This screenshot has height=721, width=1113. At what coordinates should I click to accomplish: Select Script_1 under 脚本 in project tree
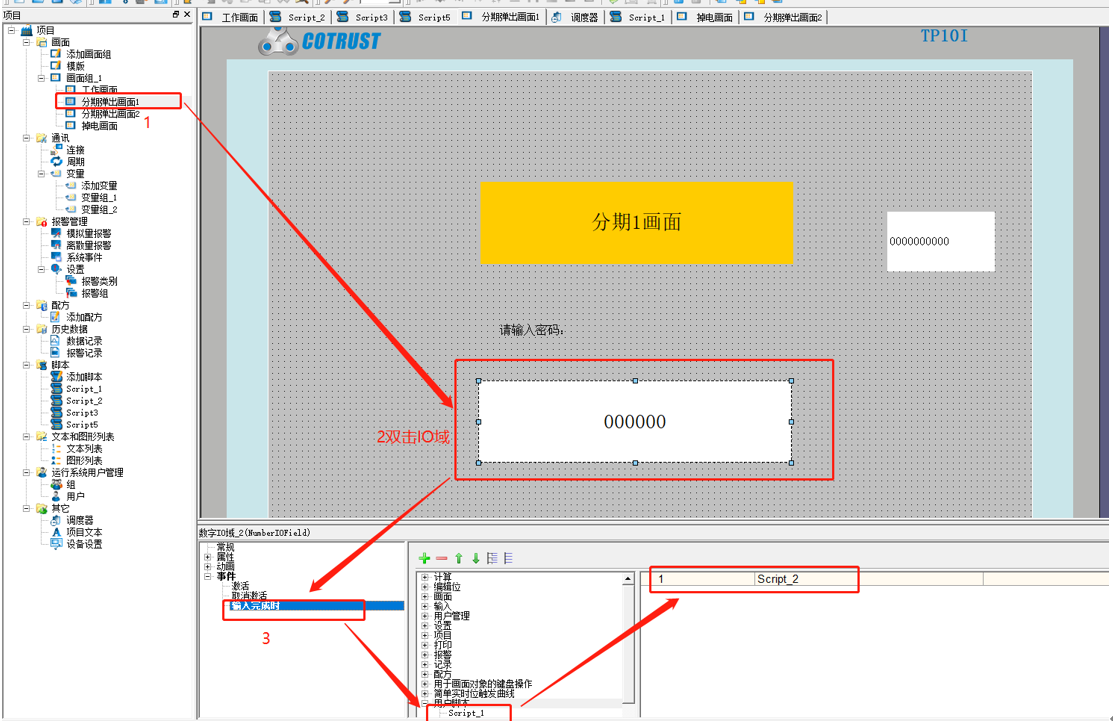click(x=84, y=389)
